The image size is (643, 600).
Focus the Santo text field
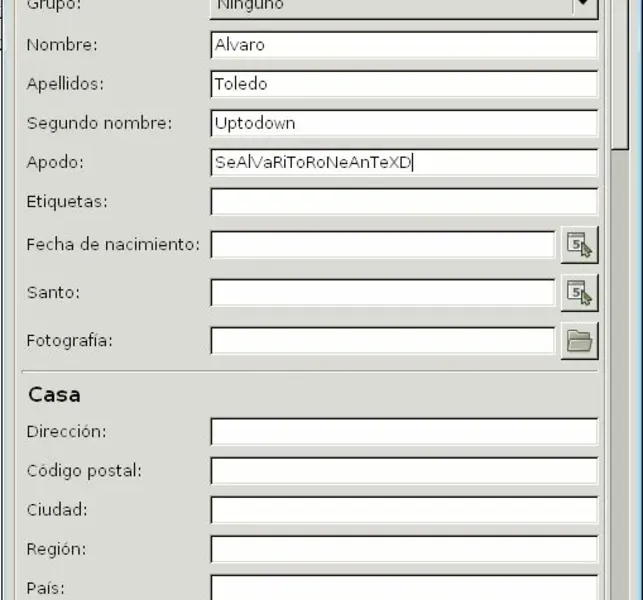coord(382,293)
